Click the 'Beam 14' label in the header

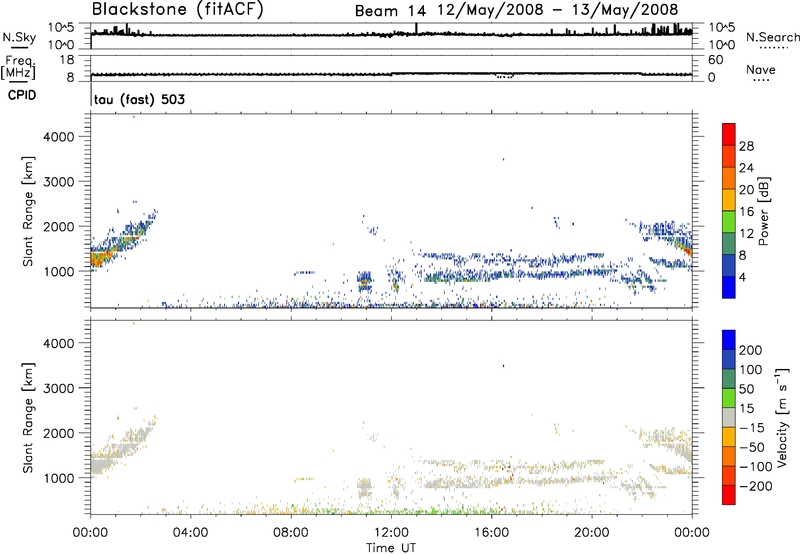click(390, 10)
